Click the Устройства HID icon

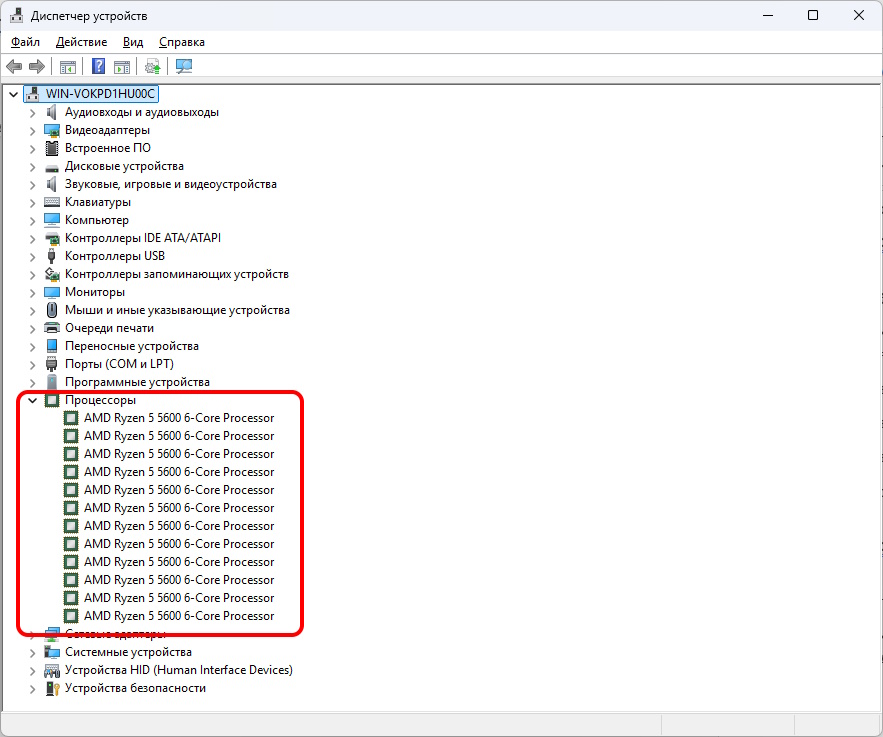(52, 670)
